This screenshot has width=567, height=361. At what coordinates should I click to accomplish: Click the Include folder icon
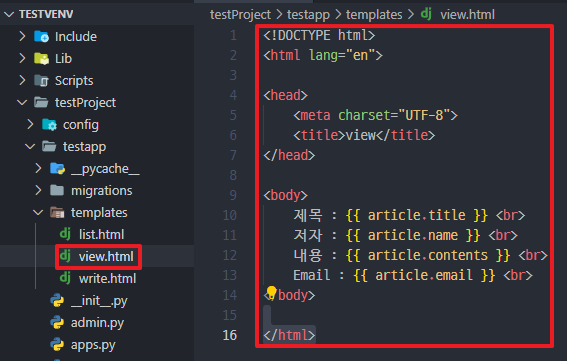tap(41, 36)
